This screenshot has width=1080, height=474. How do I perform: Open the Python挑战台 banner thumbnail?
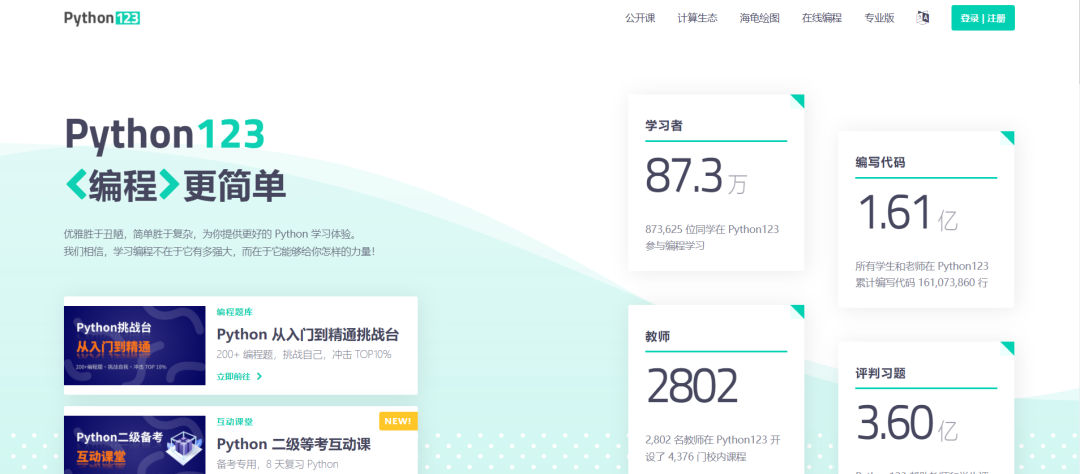tap(135, 345)
